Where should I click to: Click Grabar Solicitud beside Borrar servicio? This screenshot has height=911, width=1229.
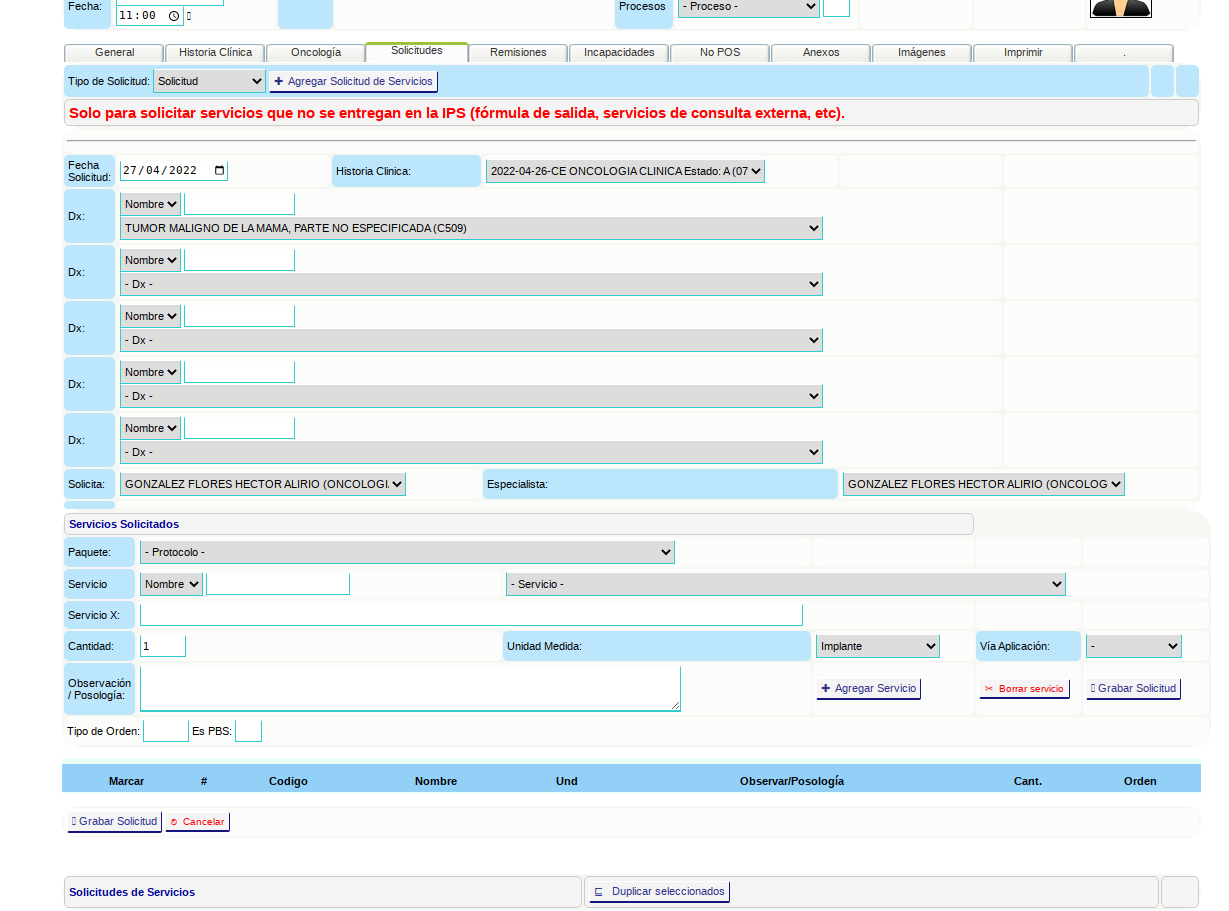[1133, 689]
